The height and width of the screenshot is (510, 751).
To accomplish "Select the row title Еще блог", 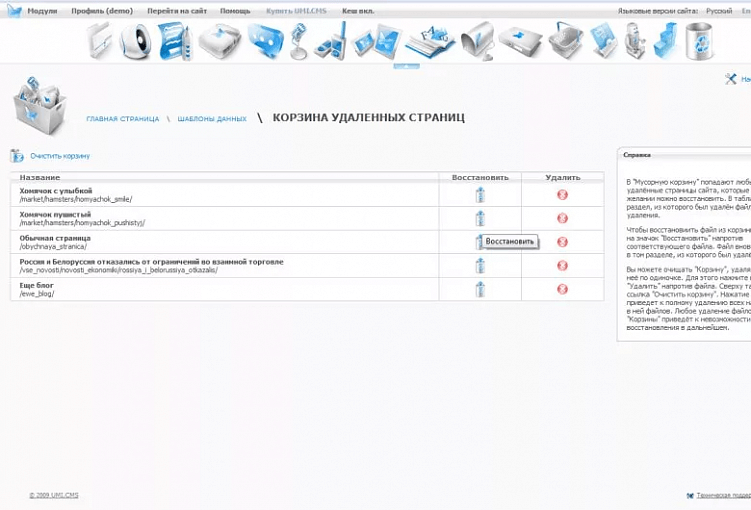I will (36, 285).
